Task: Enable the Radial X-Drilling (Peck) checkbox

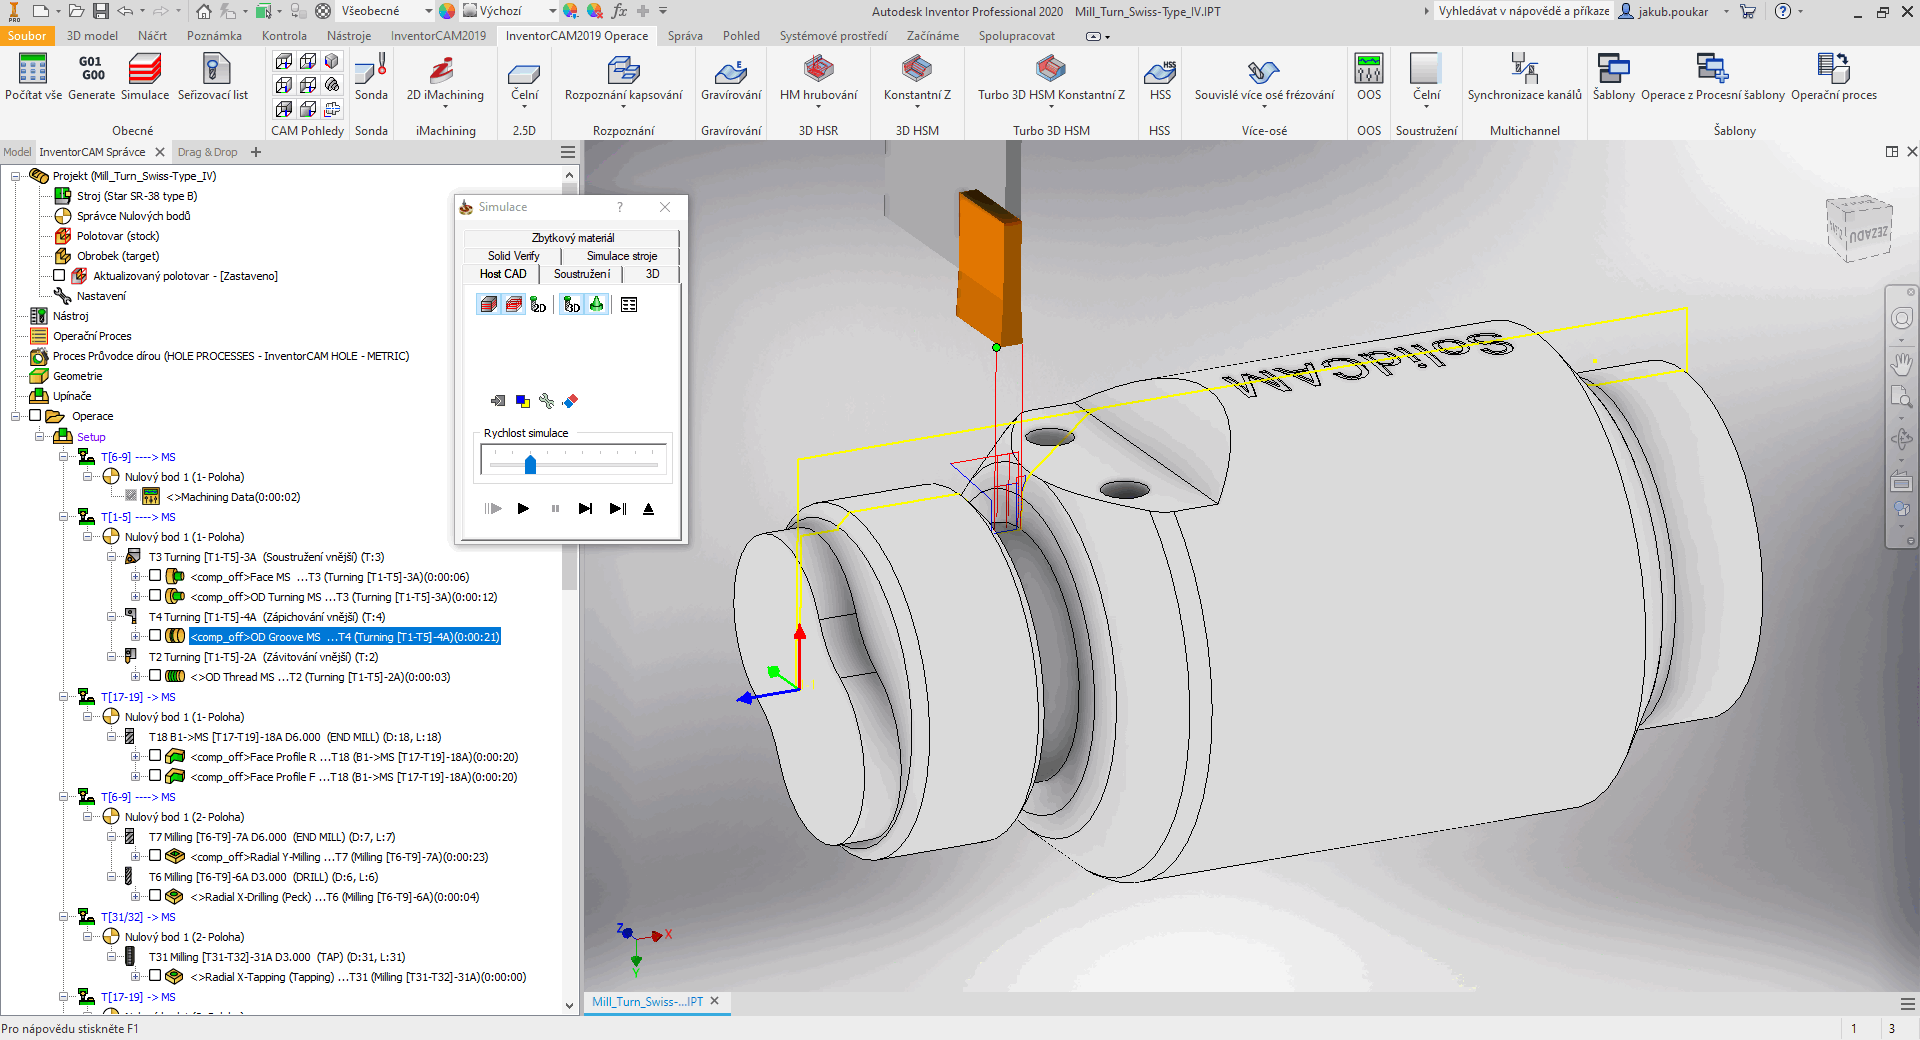Action: pyautogui.click(x=155, y=896)
